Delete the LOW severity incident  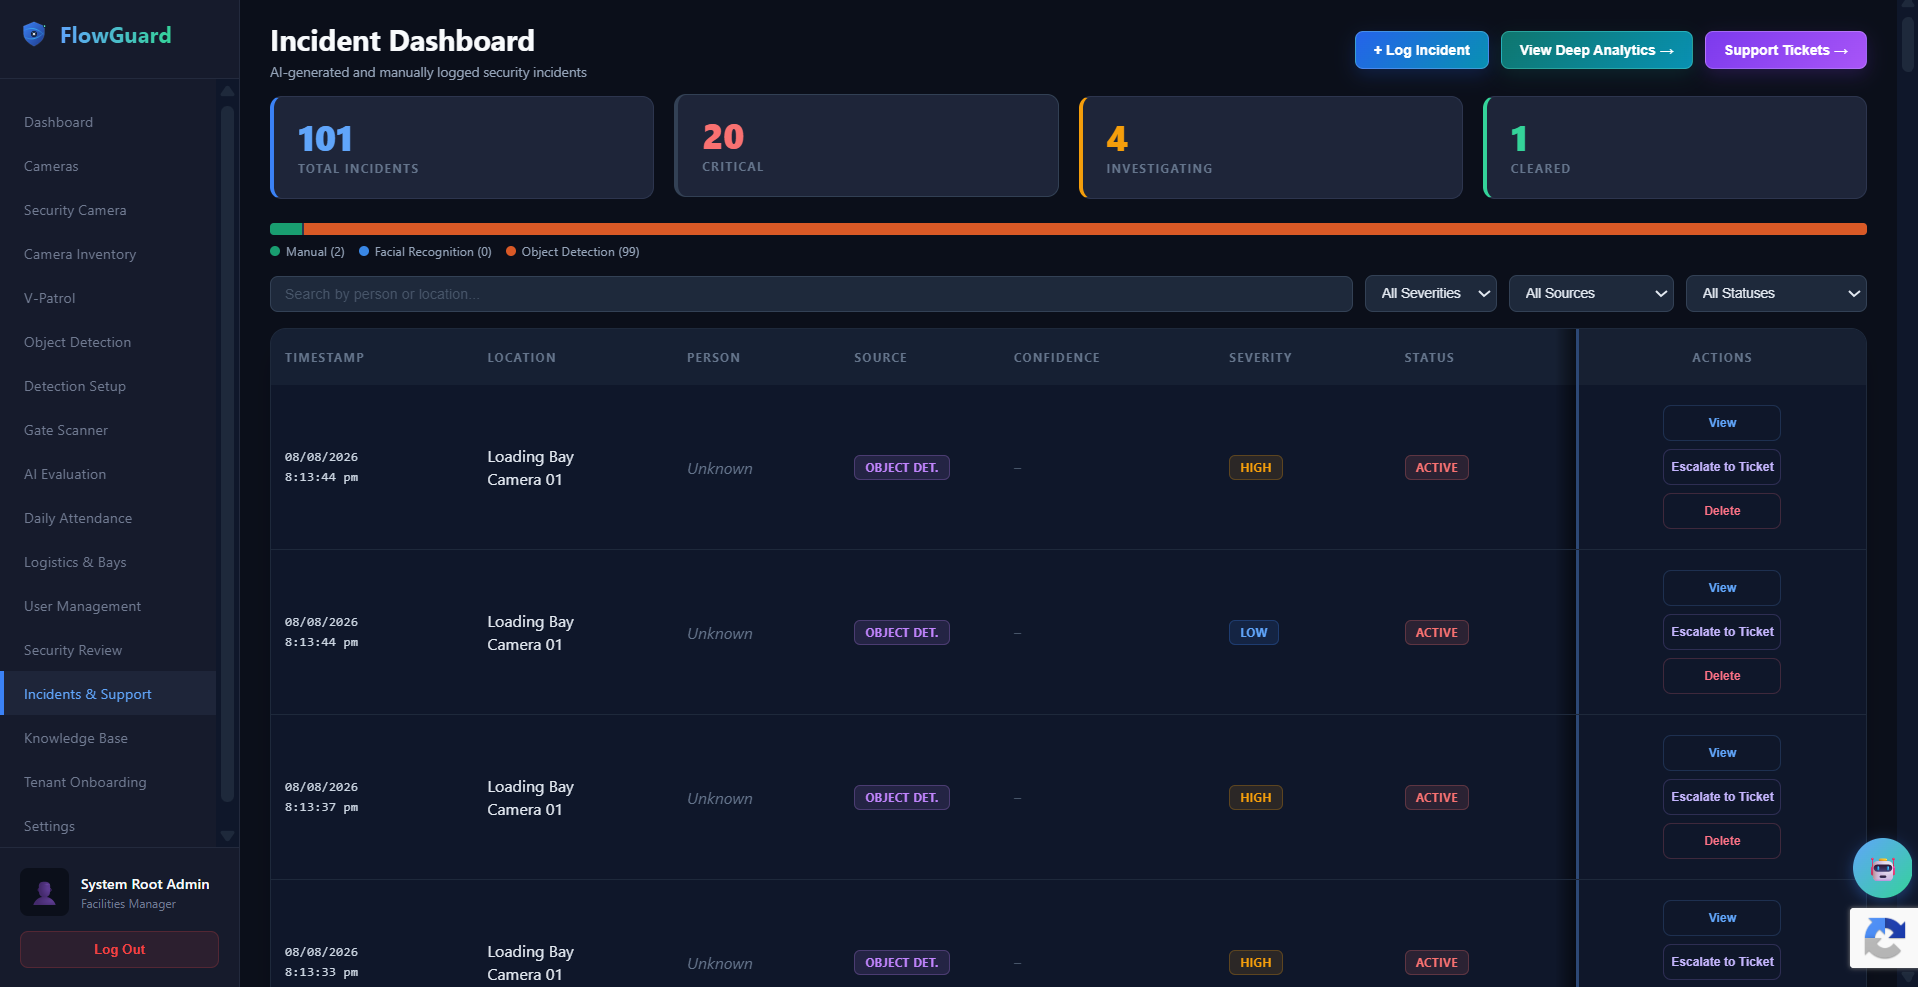pos(1721,676)
